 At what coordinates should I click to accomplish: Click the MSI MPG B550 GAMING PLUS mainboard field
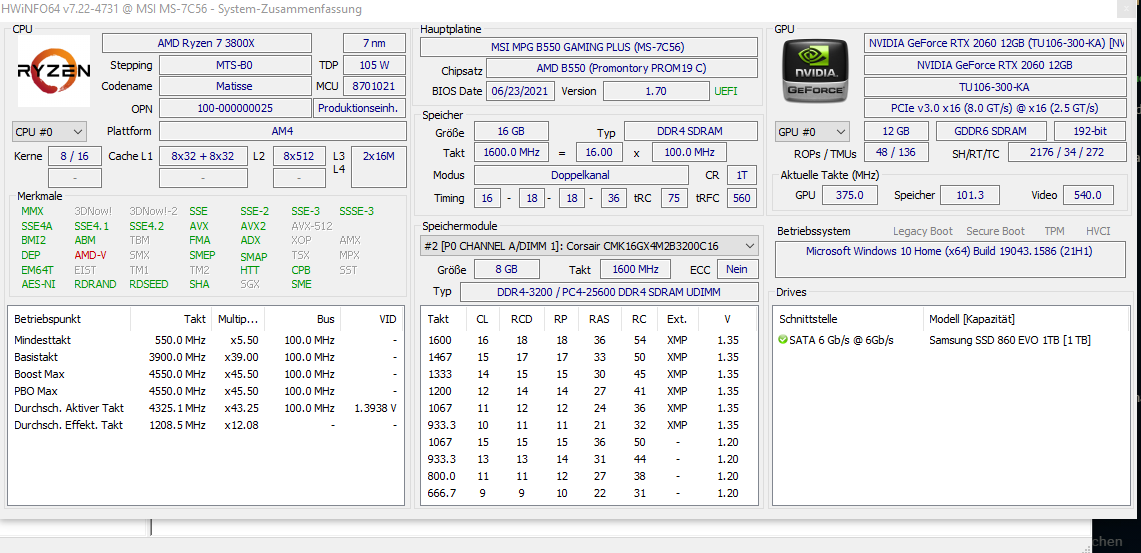coord(589,47)
